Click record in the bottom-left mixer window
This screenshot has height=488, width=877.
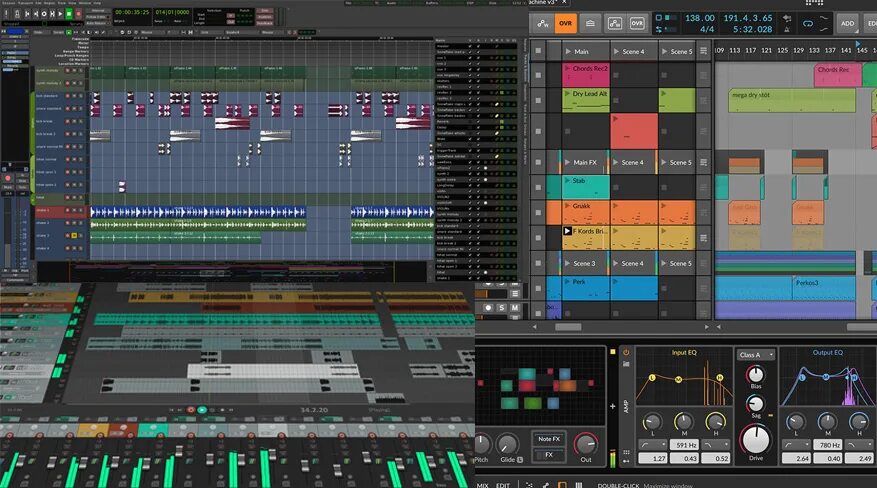coord(191,410)
